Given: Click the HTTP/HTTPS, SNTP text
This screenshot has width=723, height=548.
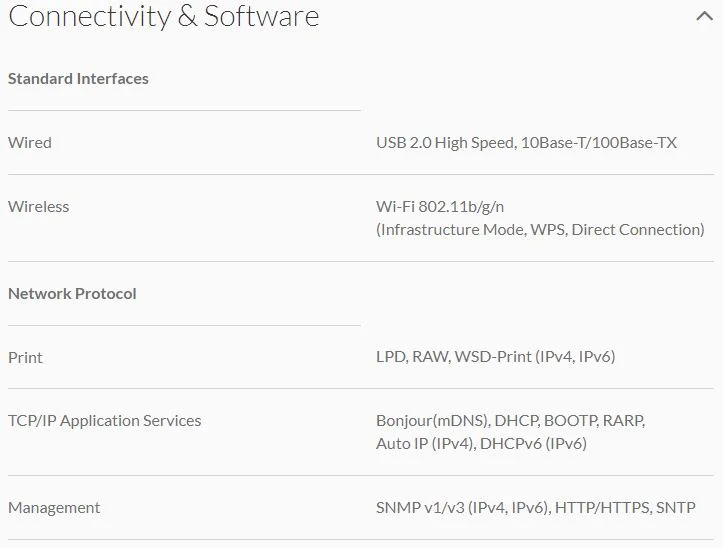Looking at the screenshot, I should pos(625,507).
